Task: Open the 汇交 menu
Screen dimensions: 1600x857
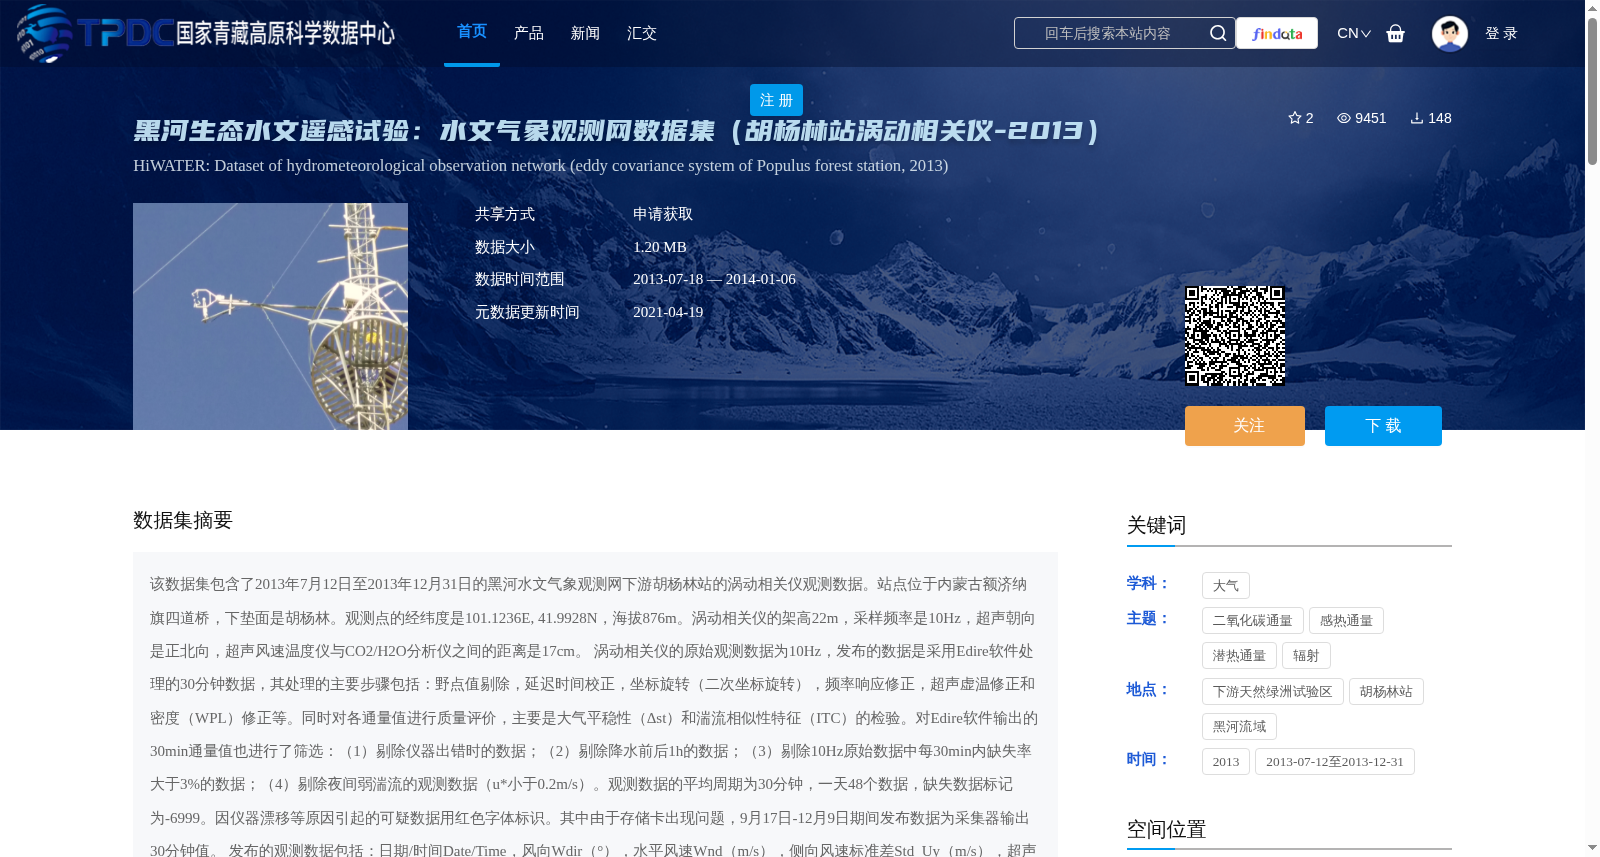Action: [x=642, y=33]
